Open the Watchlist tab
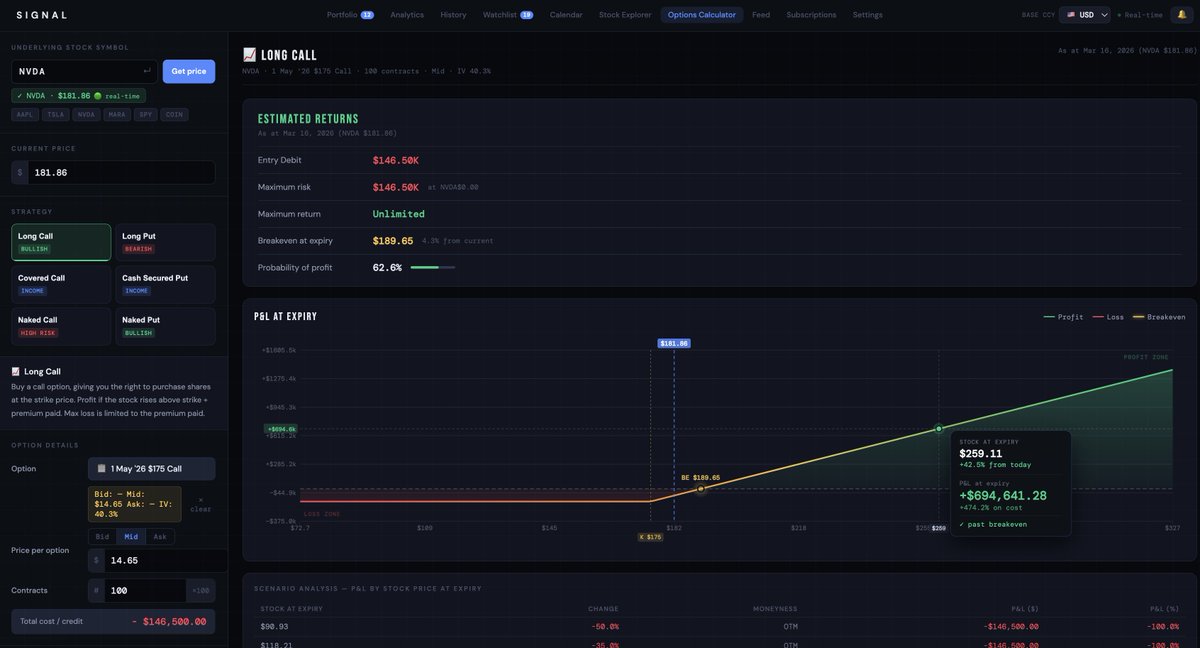Screen dimensions: 1200x648 [x=508, y=15]
